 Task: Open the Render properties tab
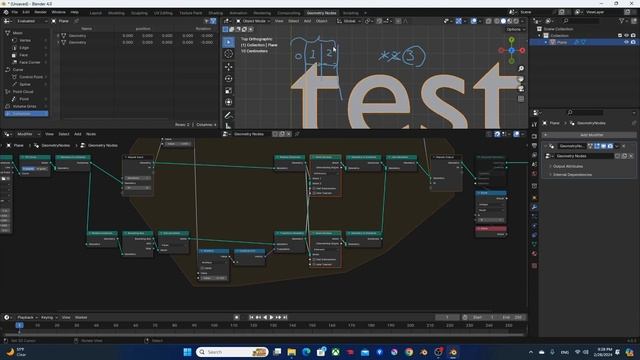pyautogui.click(x=534, y=136)
